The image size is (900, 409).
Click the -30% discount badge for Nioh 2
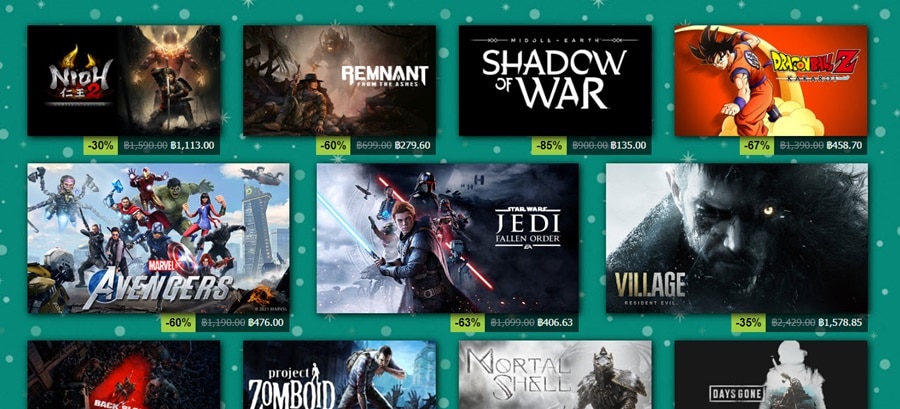(100, 146)
